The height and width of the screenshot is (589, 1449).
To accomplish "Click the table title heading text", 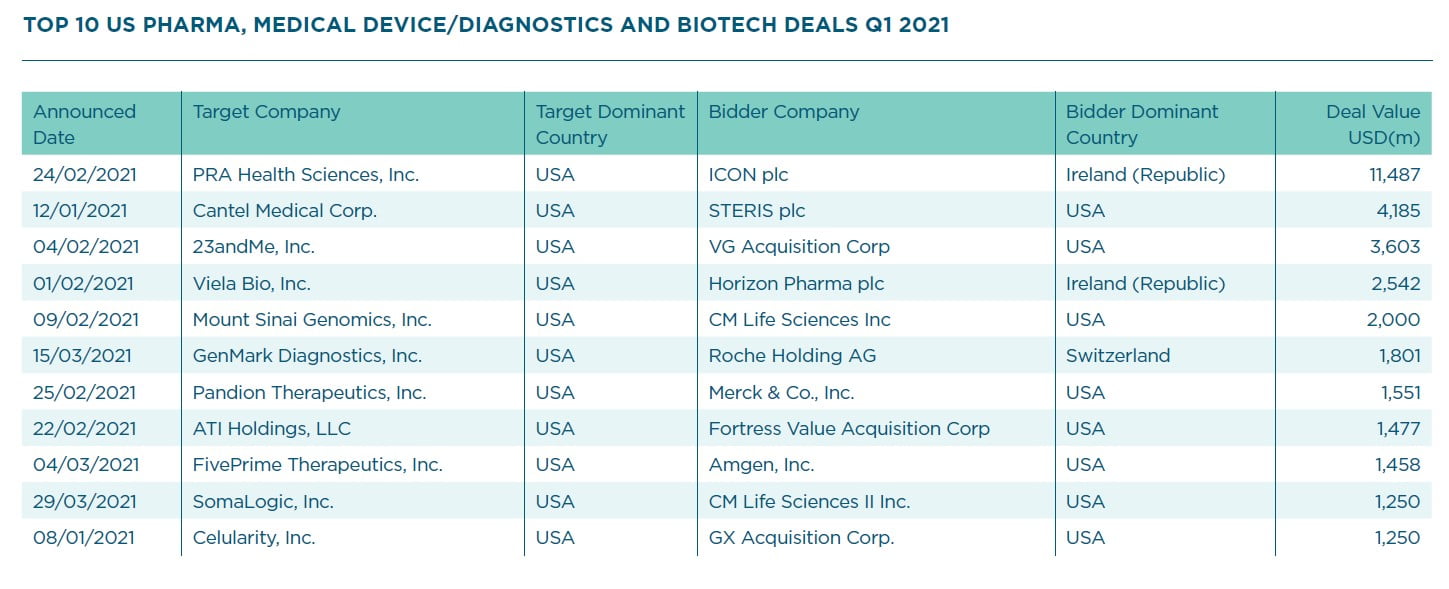I will pos(486,25).
